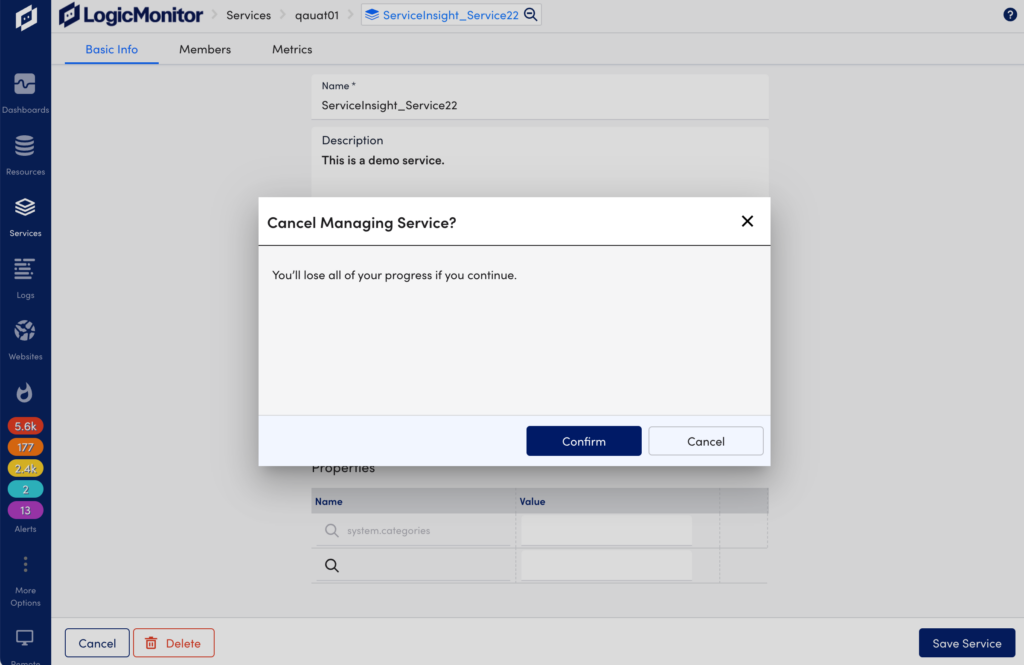Click the bottom-left Cancel button
Image resolution: width=1024 pixels, height=665 pixels.
[97, 643]
